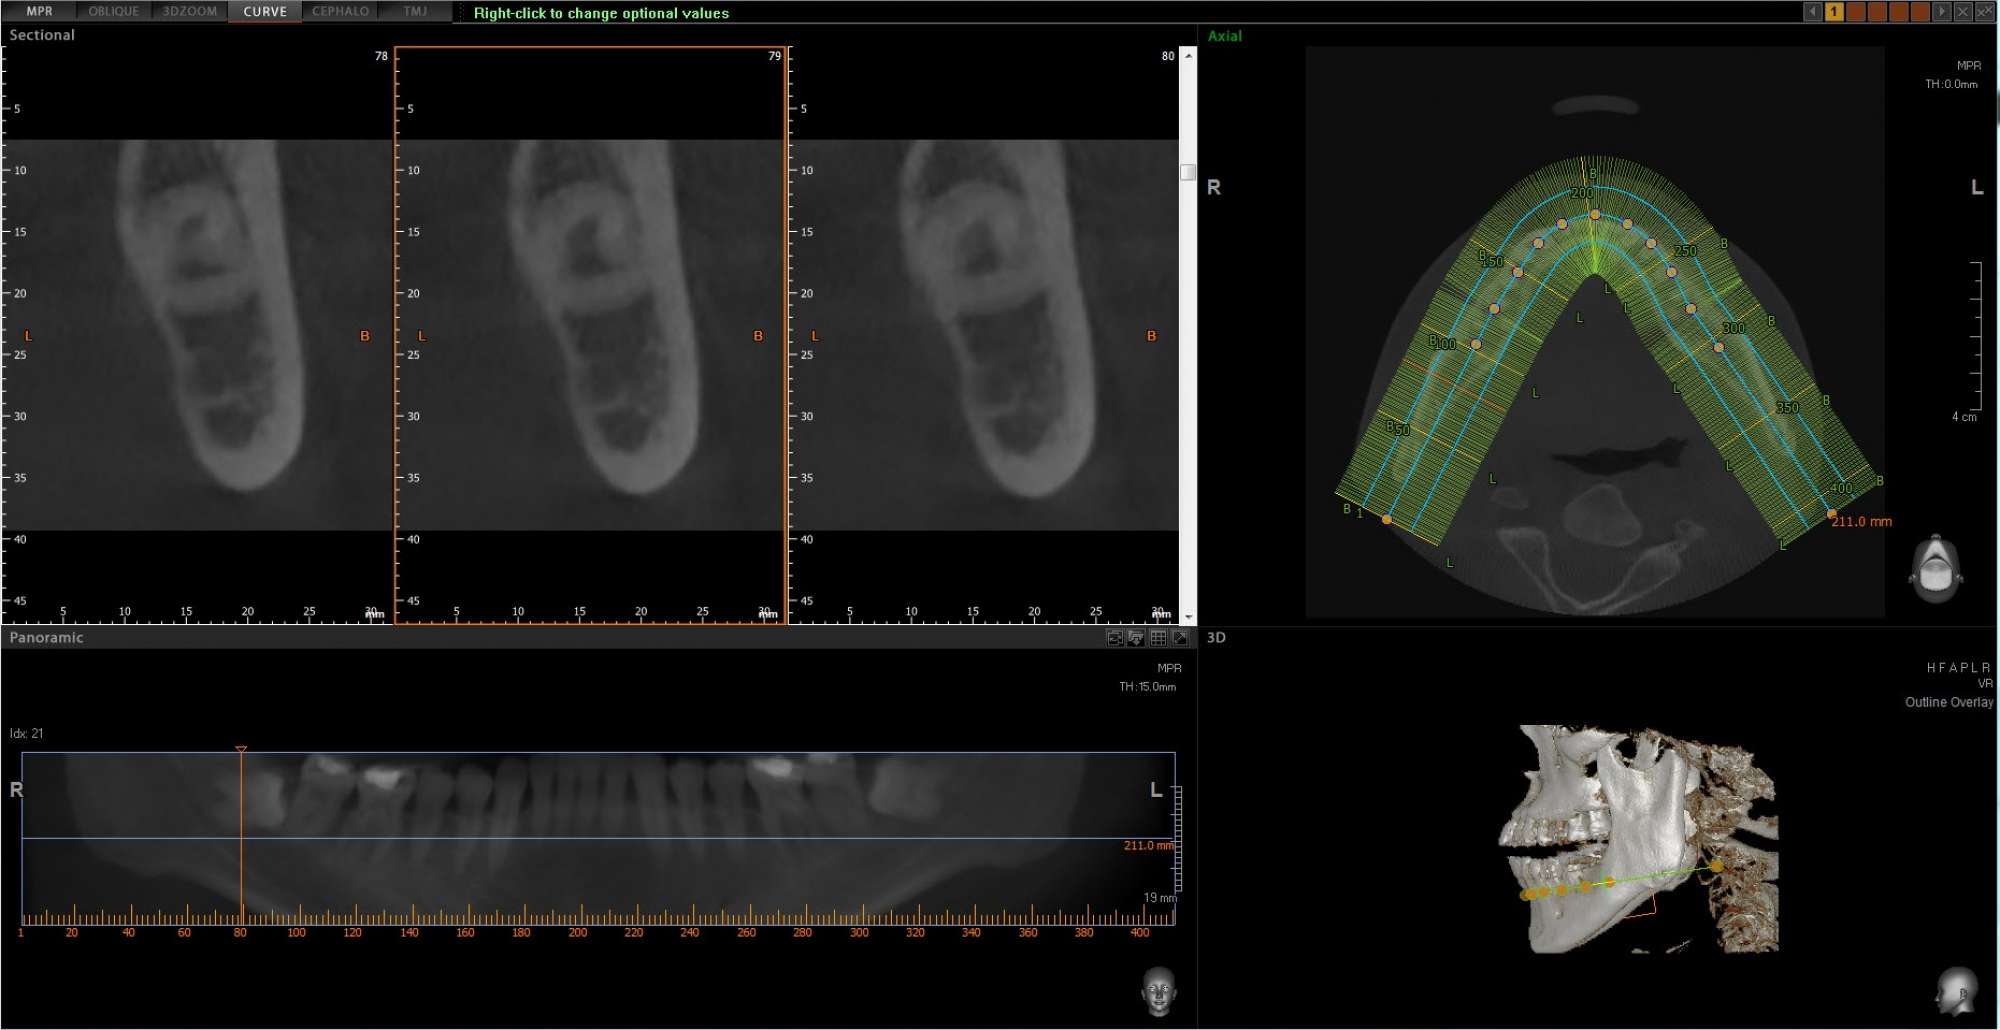Viewport: 2000px width, 1030px height.
Task: Click the 19 mm label in Panoramic
Action: 1160,898
